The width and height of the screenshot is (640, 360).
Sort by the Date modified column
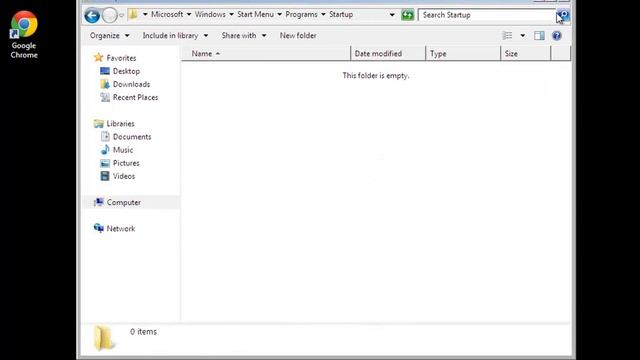tap(388, 53)
